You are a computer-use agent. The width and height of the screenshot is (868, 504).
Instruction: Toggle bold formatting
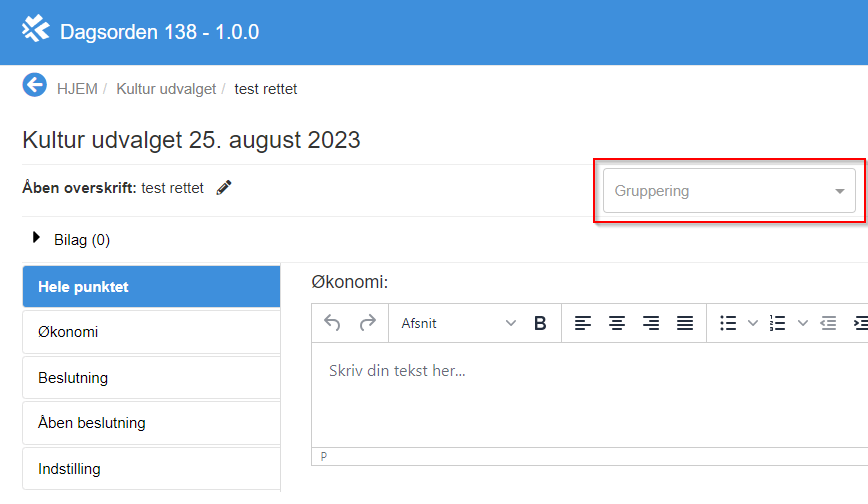click(x=540, y=323)
